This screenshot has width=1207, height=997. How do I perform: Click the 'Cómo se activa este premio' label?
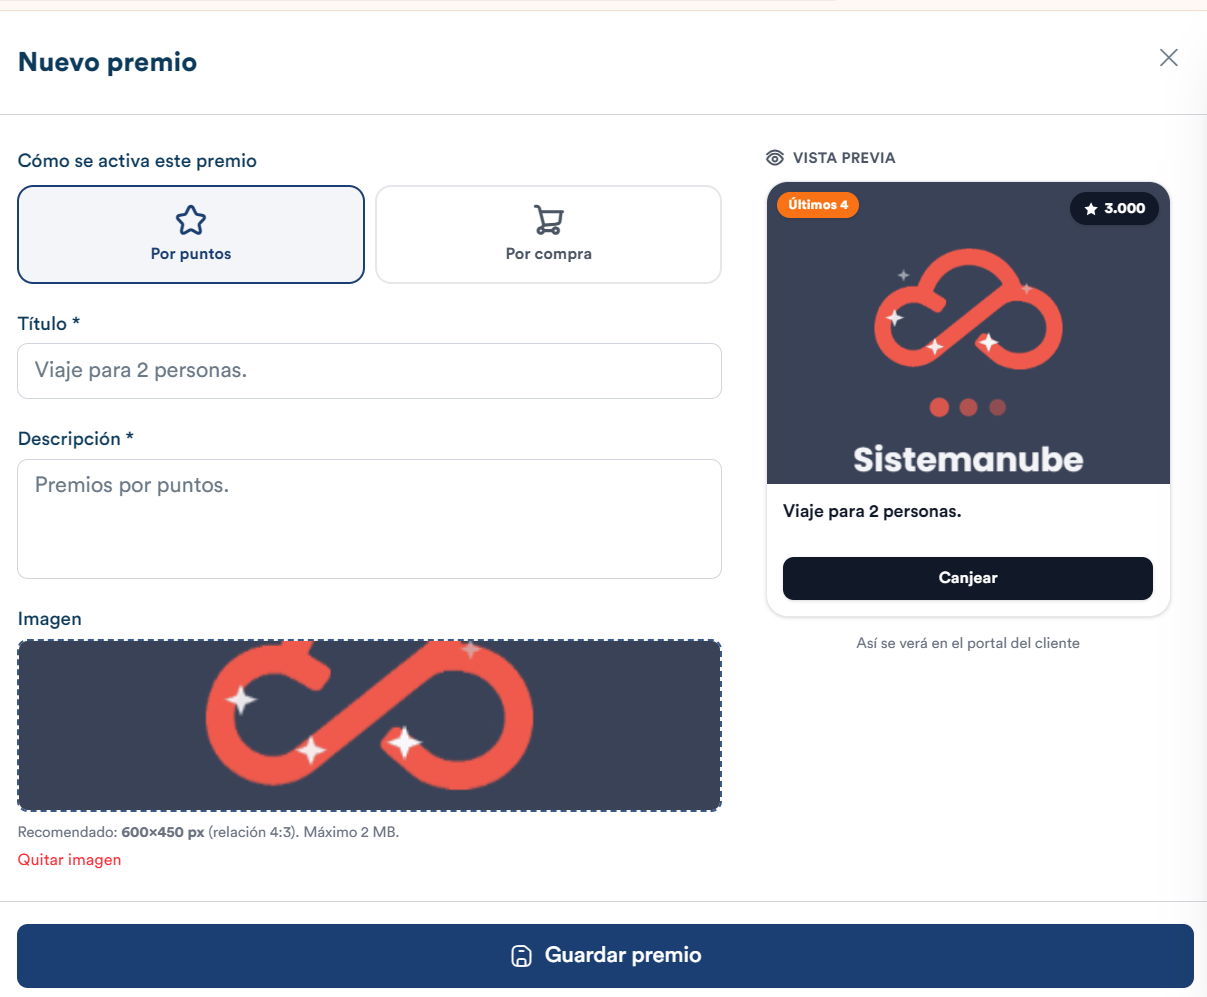pyautogui.click(x=137, y=161)
